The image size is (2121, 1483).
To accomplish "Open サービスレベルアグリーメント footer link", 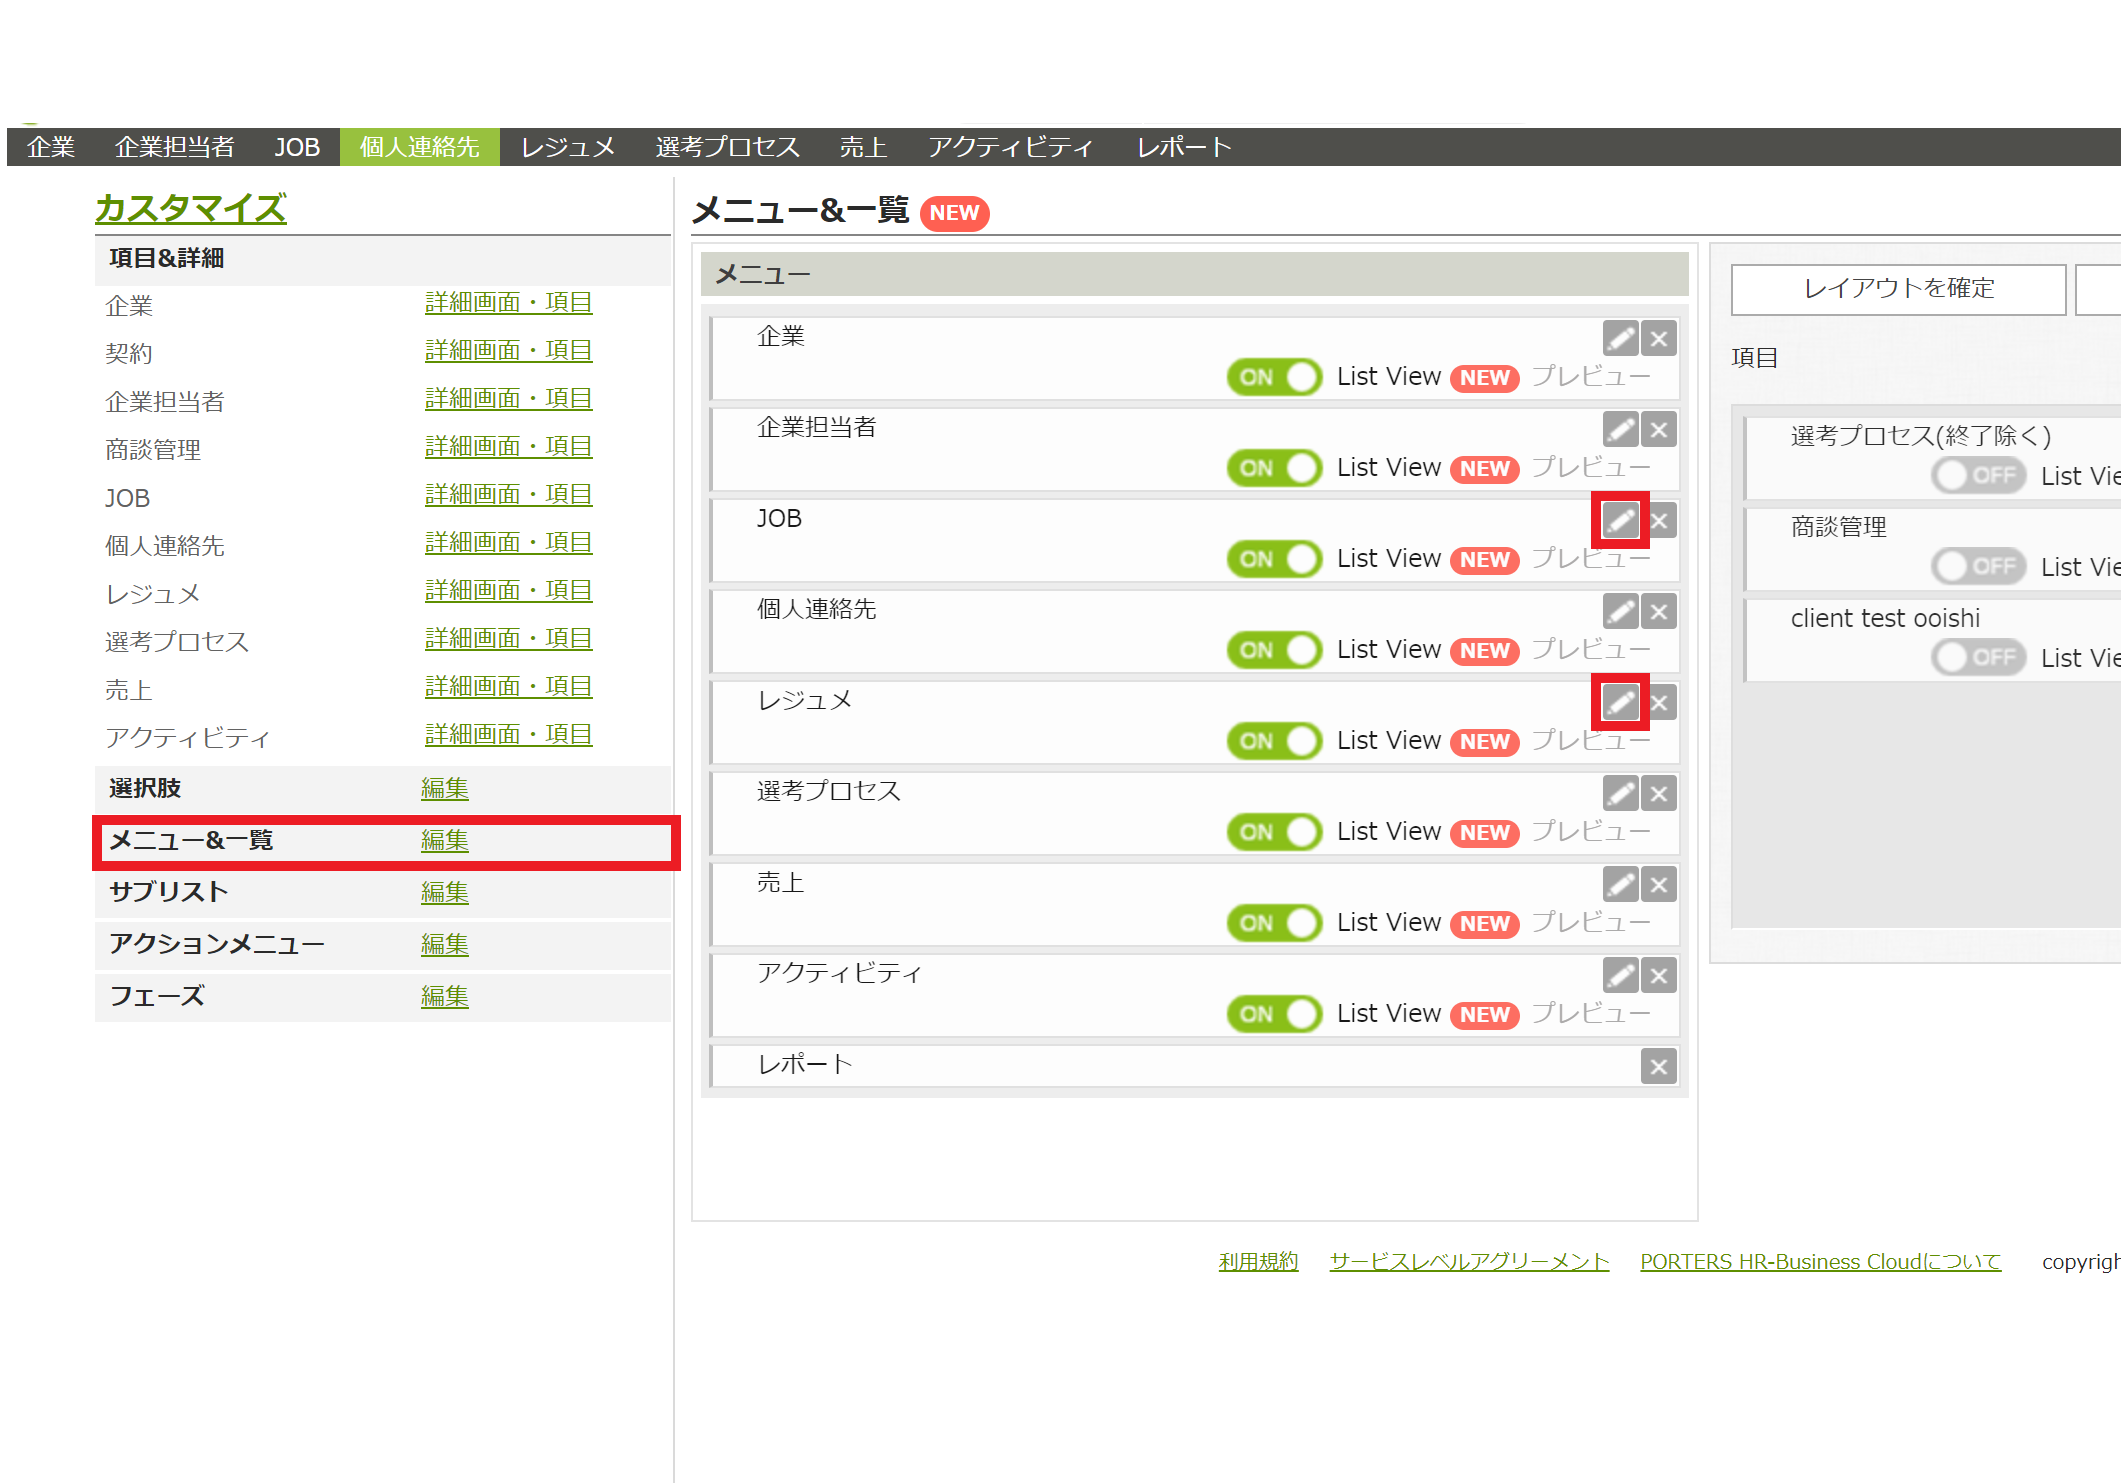I will 1469,1261.
